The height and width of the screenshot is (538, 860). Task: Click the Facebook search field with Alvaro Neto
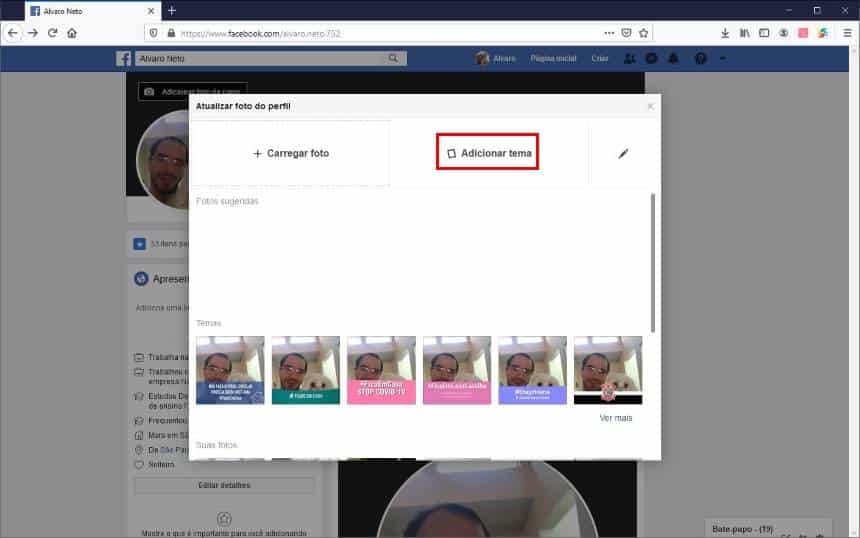pos(261,58)
